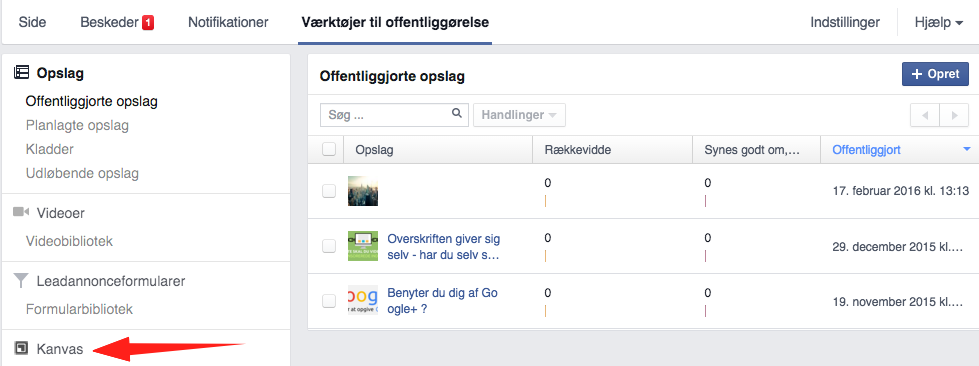Open Offentliggjorte opslag in sidebar

pos(92,101)
